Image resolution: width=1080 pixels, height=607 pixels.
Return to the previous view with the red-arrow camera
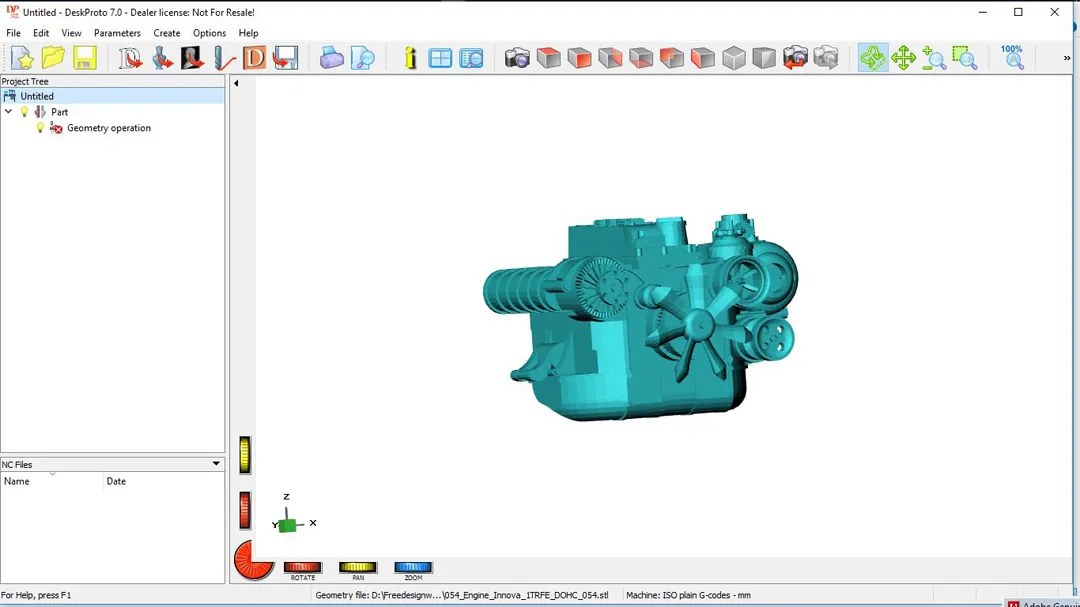(x=795, y=58)
